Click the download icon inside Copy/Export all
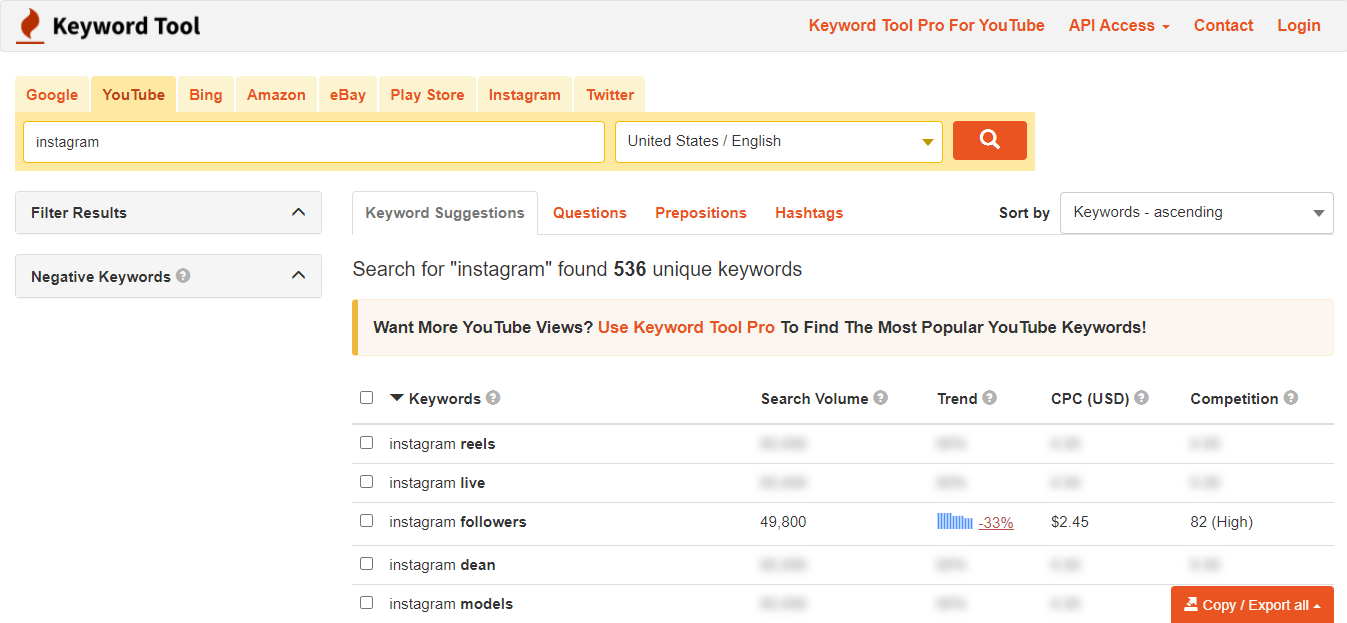The width and height of the screenshot is (1347, 623). [1191, 604]
